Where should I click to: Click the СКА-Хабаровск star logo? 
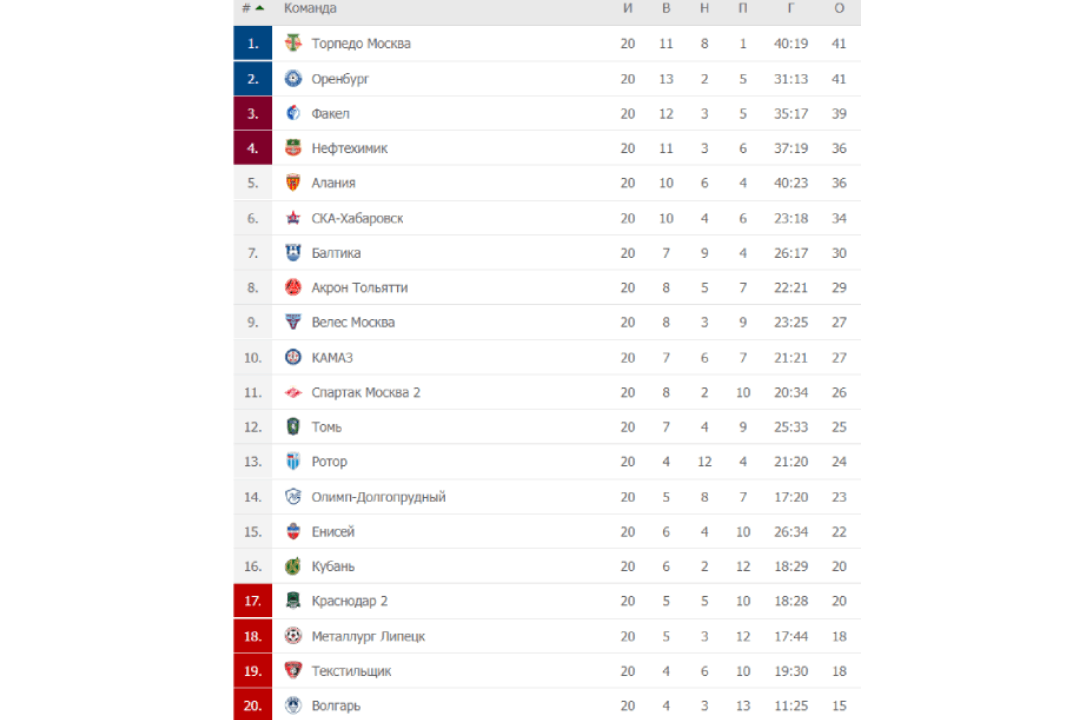tap(293, 218)
